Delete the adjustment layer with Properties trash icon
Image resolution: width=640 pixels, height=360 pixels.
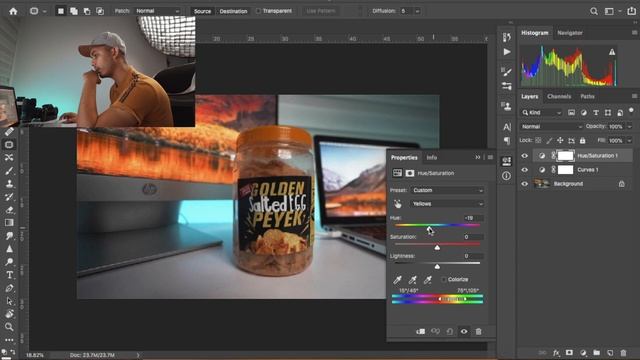click(478, 331)
